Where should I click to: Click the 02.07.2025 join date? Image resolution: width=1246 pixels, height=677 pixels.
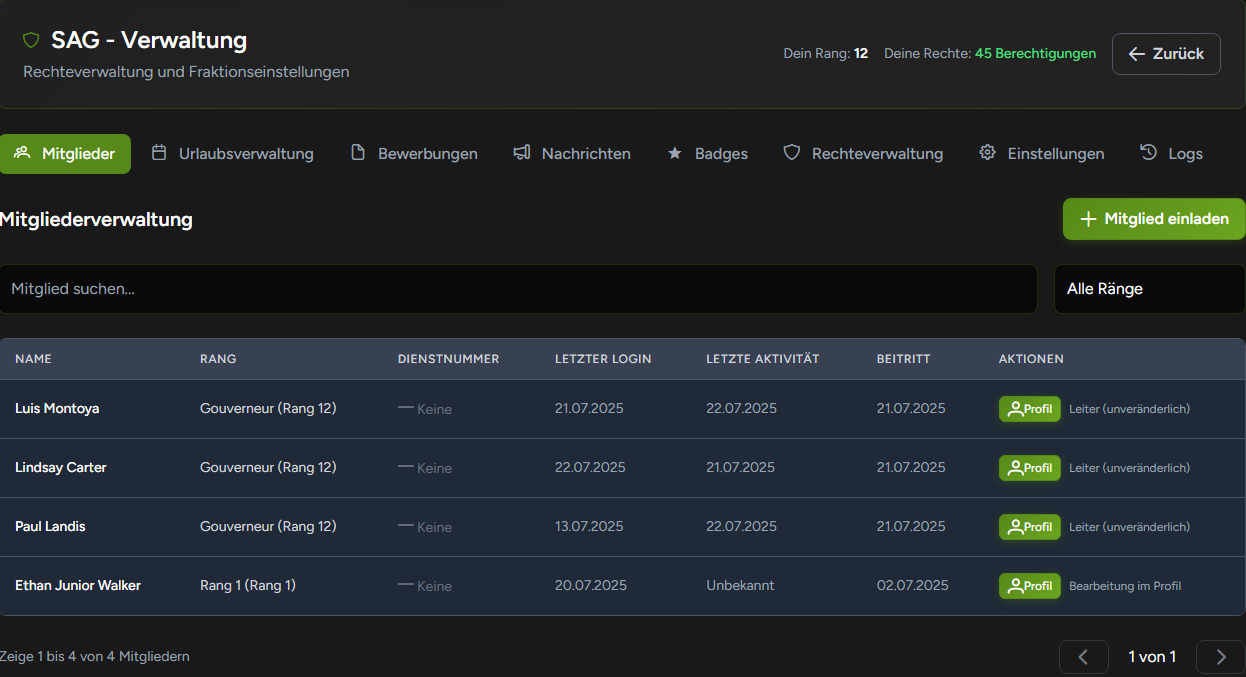point(911,586)
